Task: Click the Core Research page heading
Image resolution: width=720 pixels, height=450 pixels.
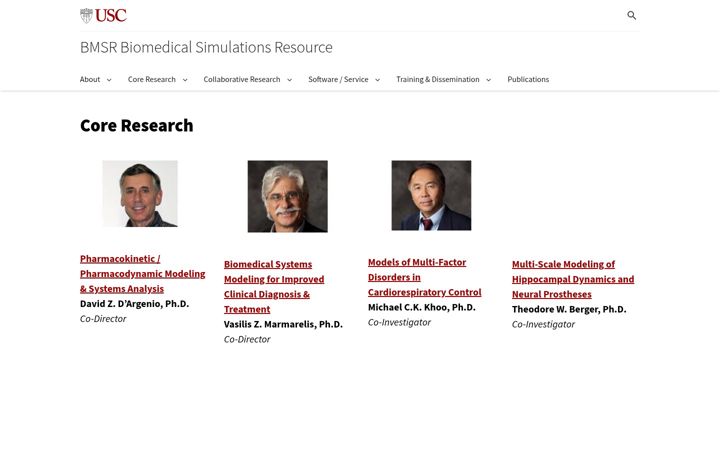Action: pyautogui.click(x=136, y=125)
